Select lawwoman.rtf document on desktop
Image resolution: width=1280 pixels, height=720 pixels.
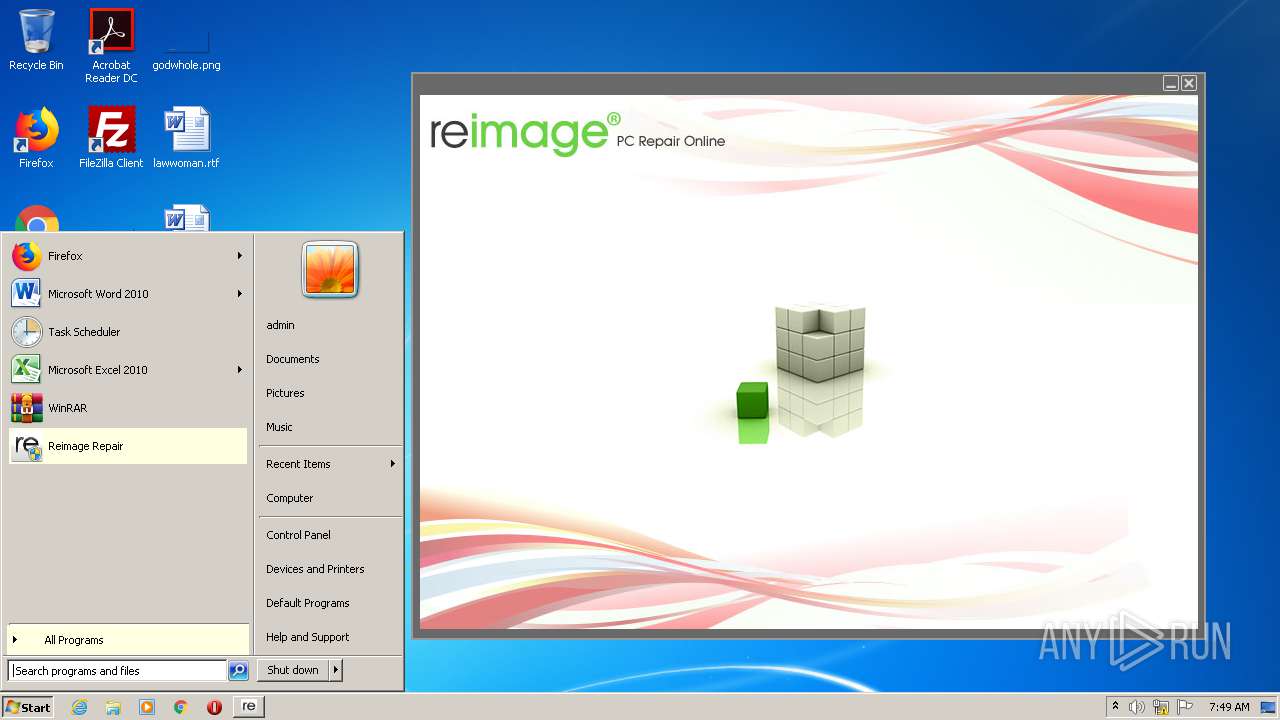click(x=186, y=138)
